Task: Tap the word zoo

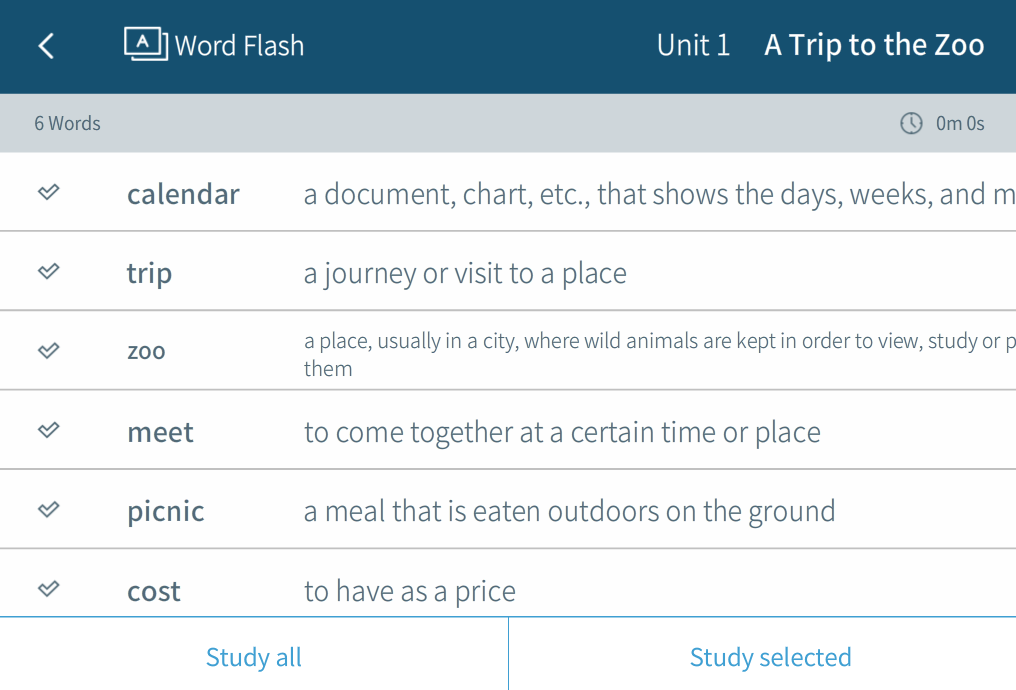Action: pos(146,352)
